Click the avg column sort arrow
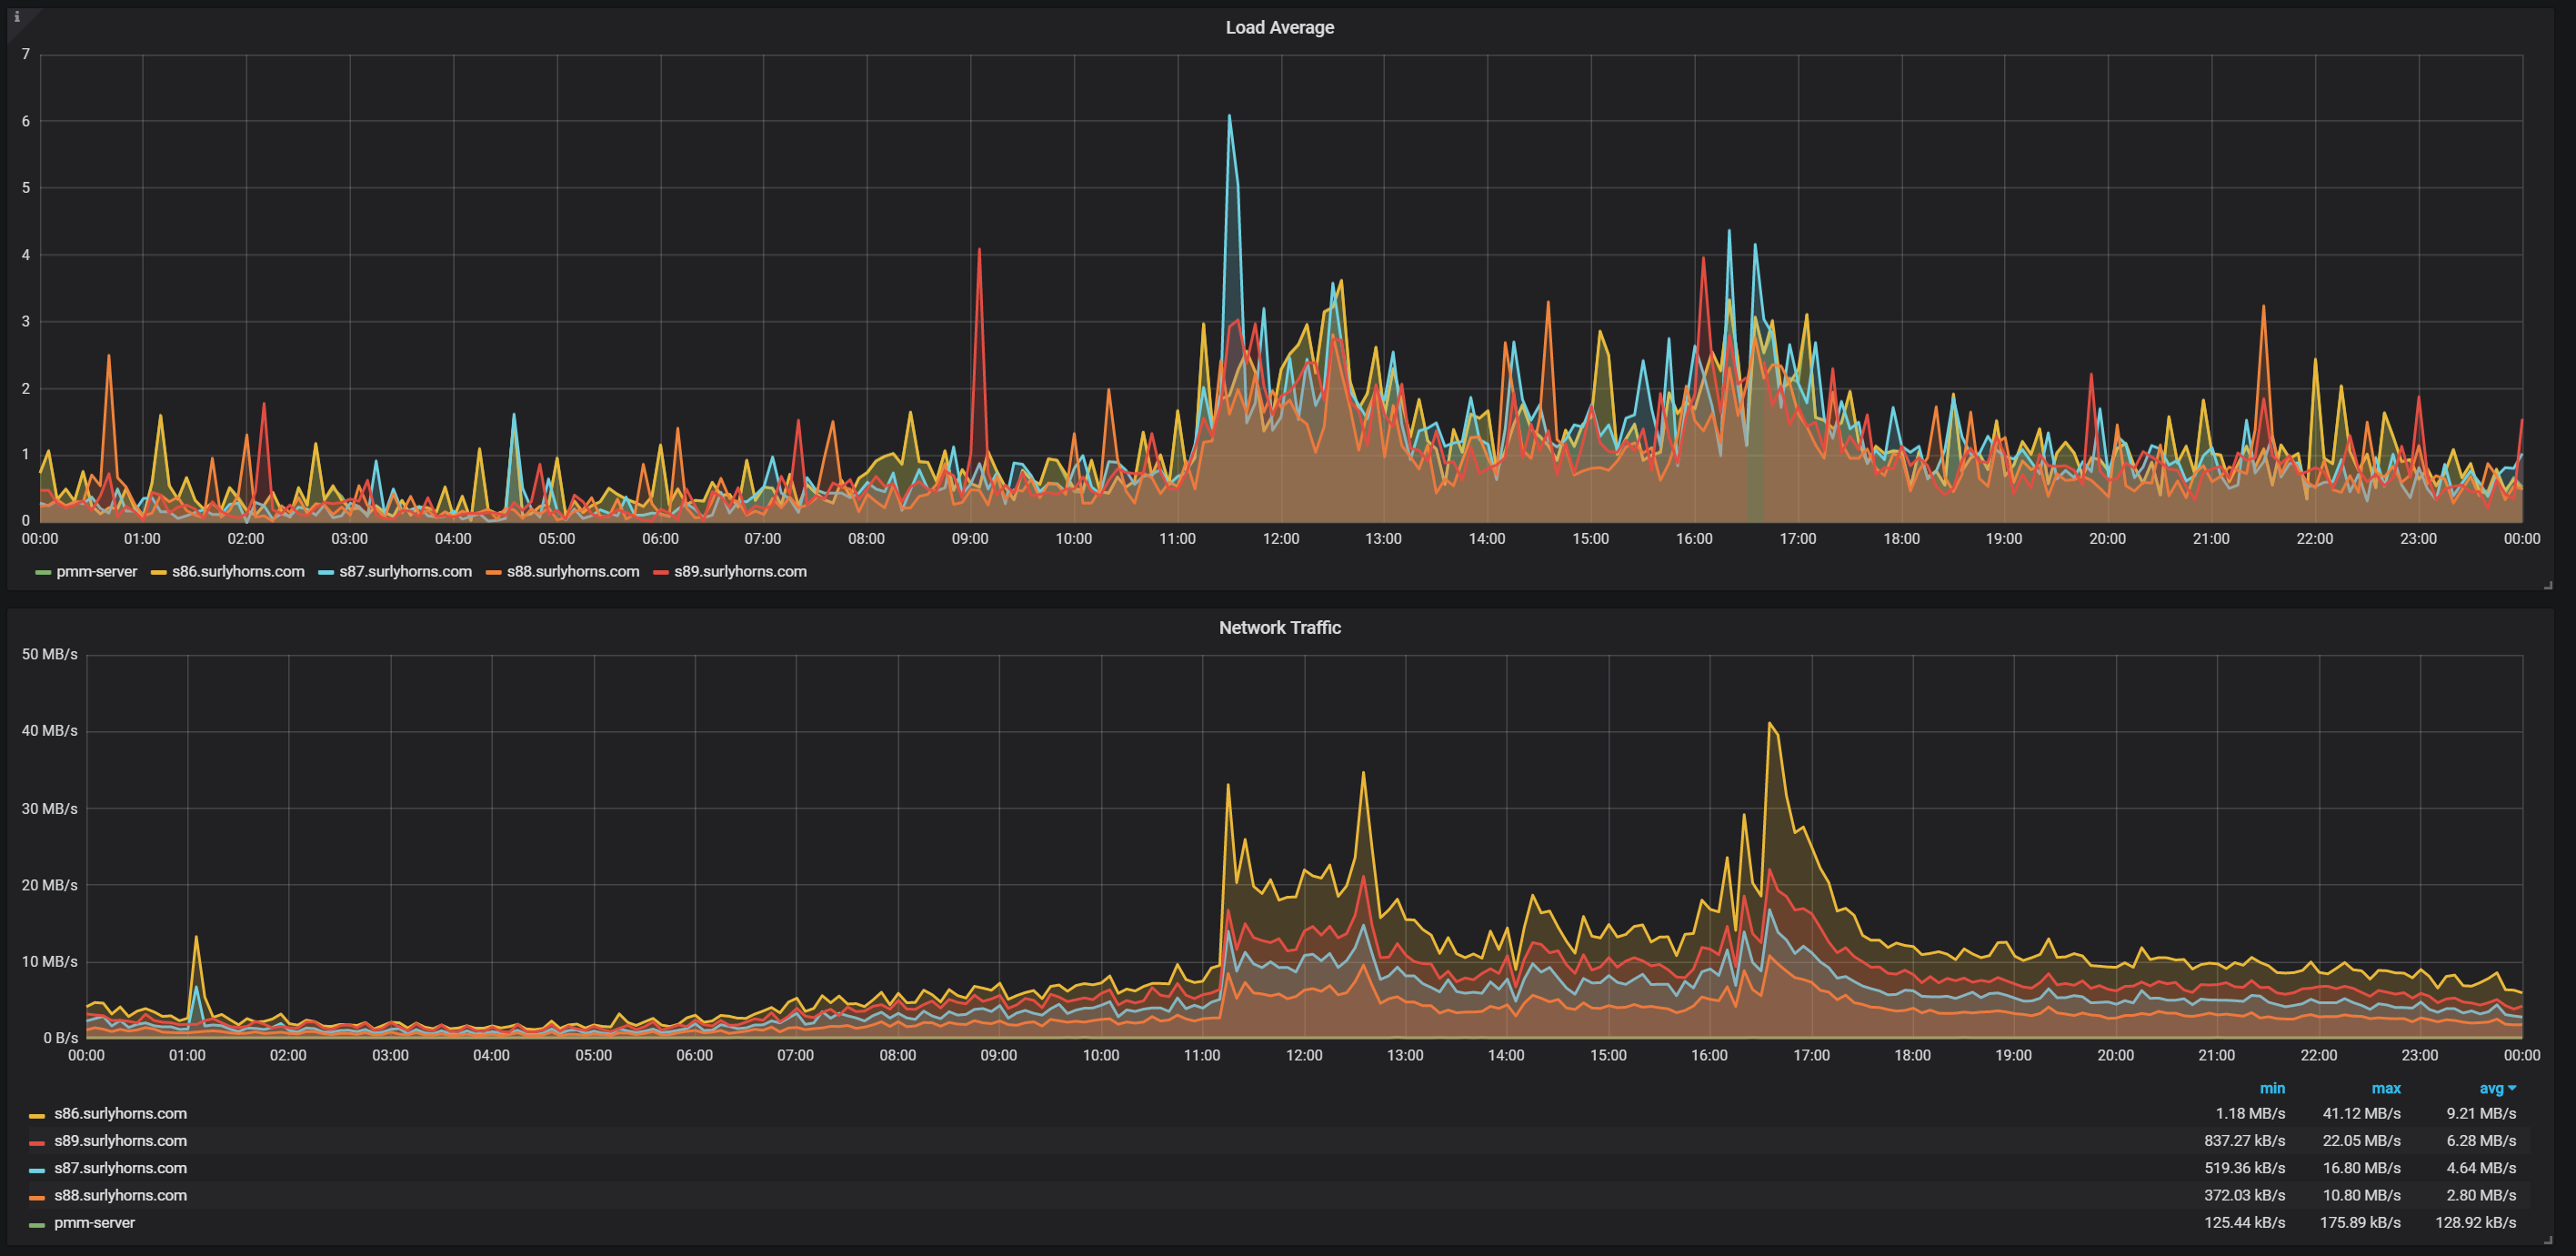 2513,1088
